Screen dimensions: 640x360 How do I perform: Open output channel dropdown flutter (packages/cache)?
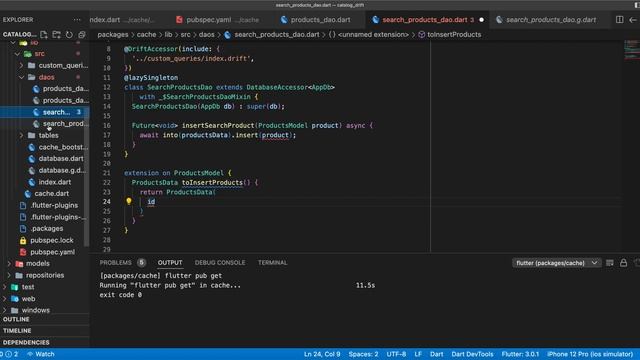click(x=556, y=263)
